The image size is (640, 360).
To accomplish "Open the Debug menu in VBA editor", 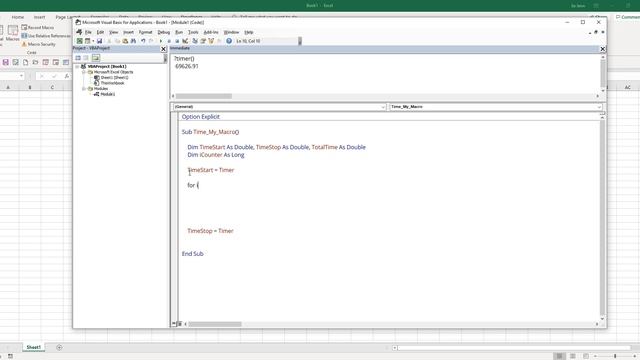I will (x=163, y=32).
